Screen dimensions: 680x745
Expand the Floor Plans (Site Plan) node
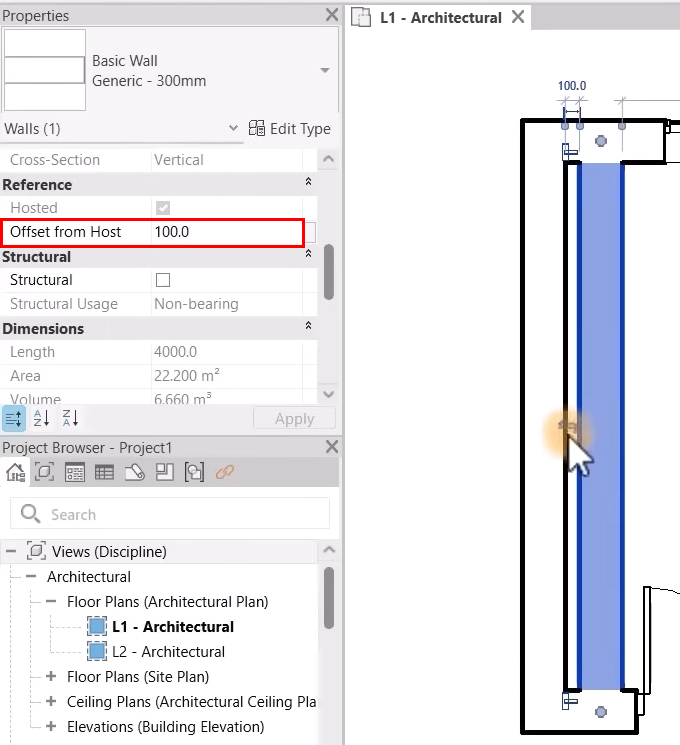[x=52, y=677]
